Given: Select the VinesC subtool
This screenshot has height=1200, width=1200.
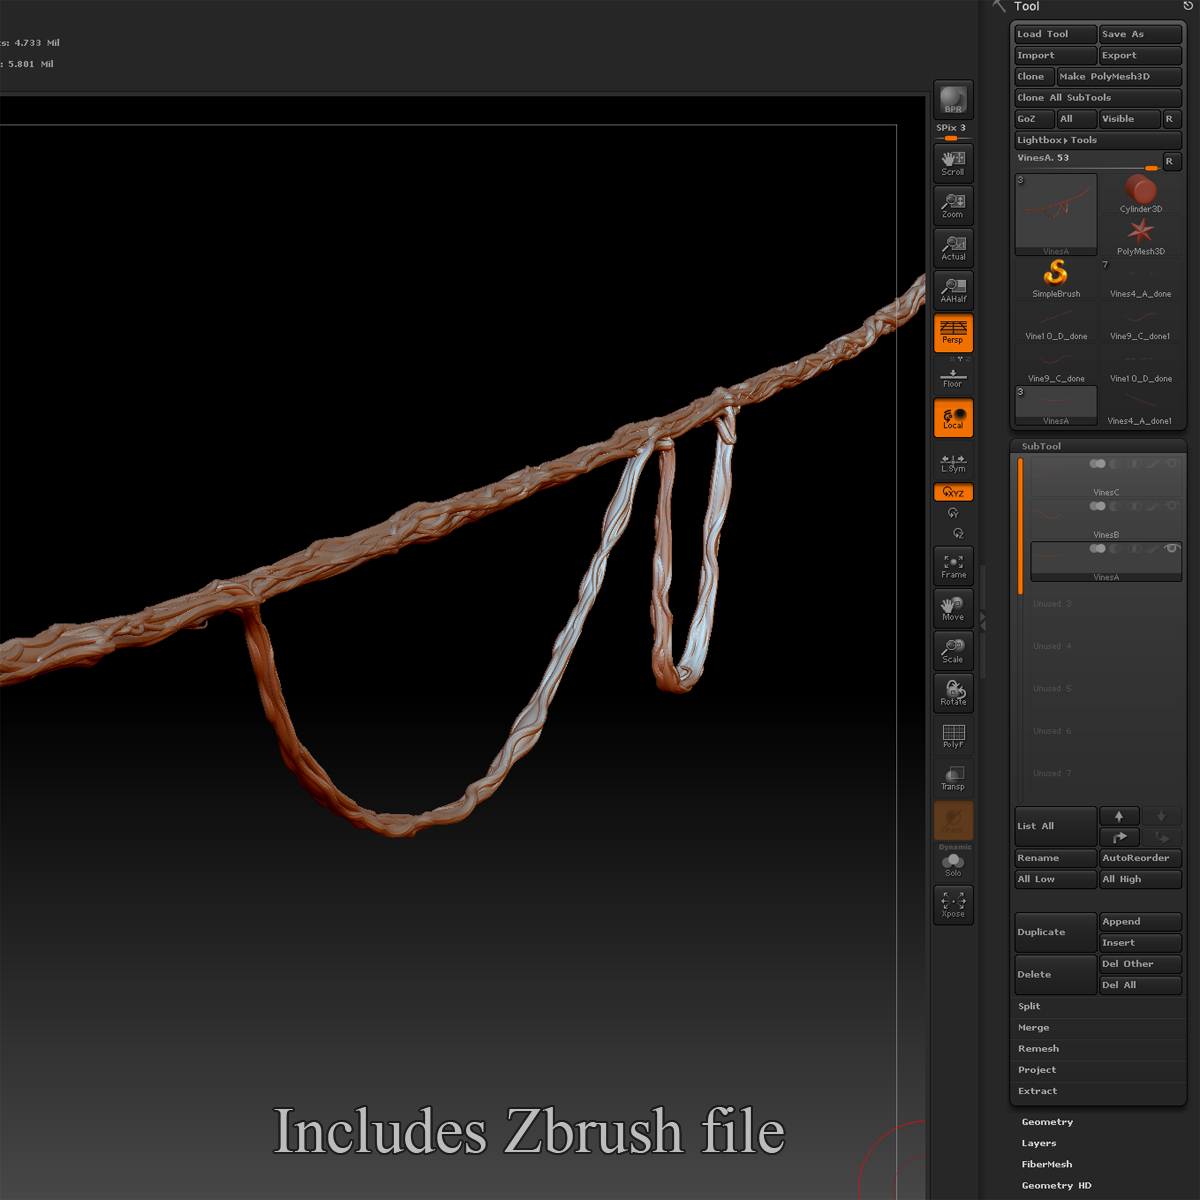Looking at the screenshot, I should click(1106, 477).
